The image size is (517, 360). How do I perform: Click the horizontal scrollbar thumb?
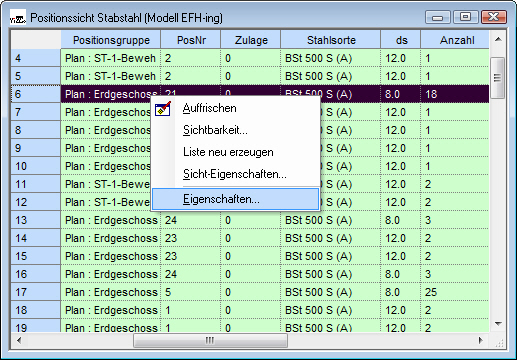[x=210, y=340]
